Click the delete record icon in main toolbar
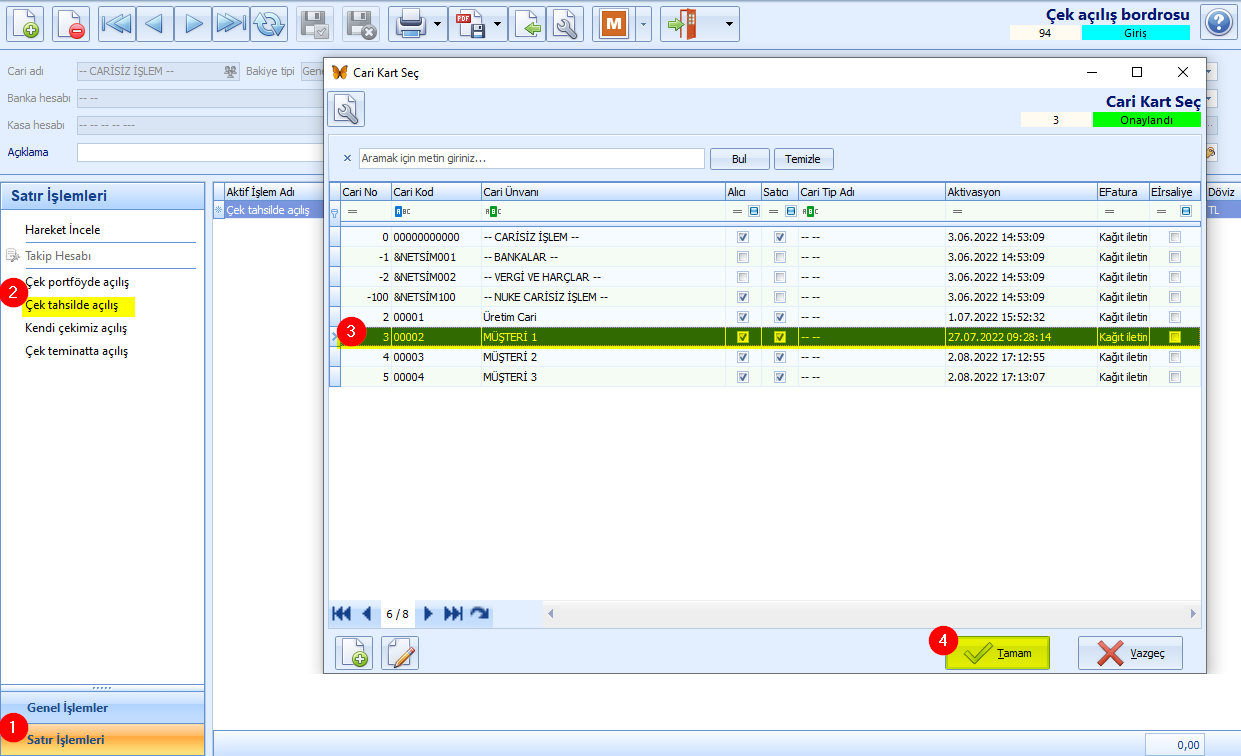The width and height of the screenshot is (1241, 756). pos(71,23)
